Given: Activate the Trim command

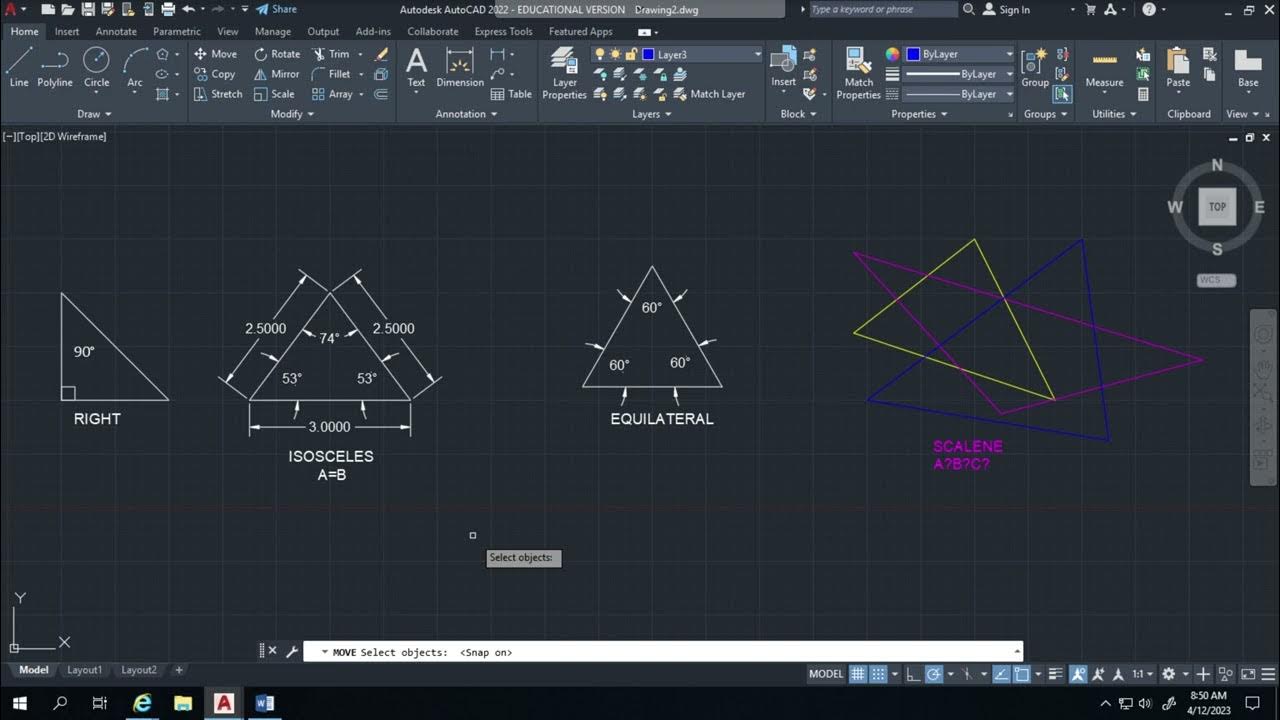Looking at the screenshot, I should 331,54.
